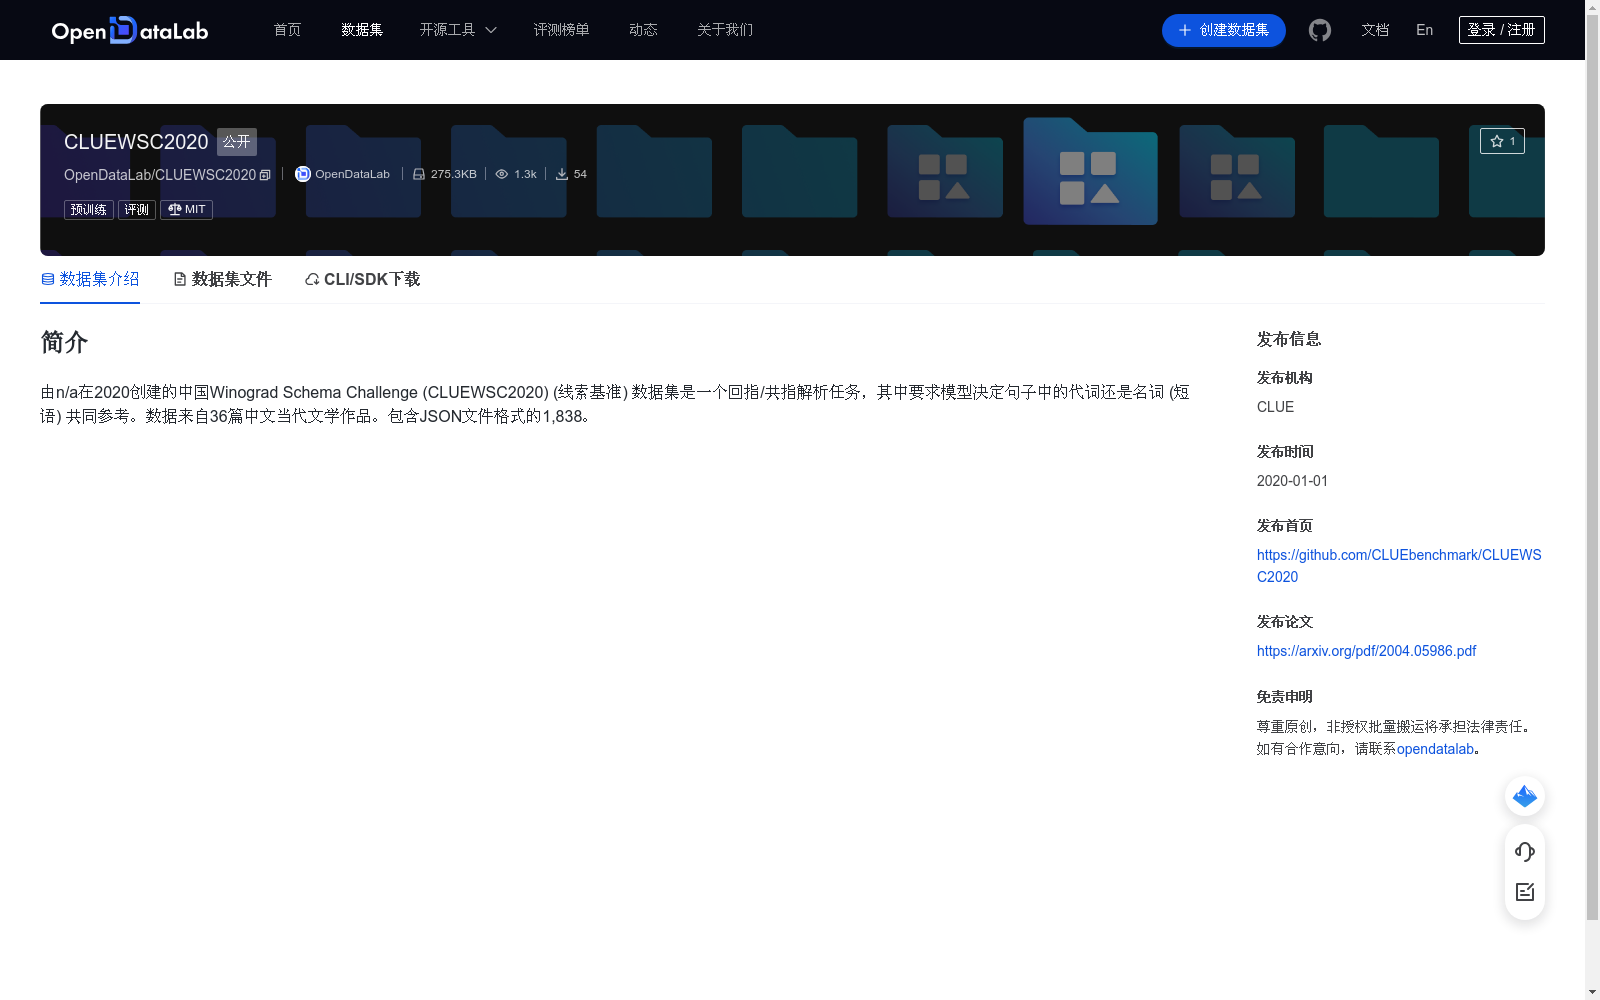Click the 评测榜单 menu item
This screenshot has height=1000, width=1600.
coord(561,30)
